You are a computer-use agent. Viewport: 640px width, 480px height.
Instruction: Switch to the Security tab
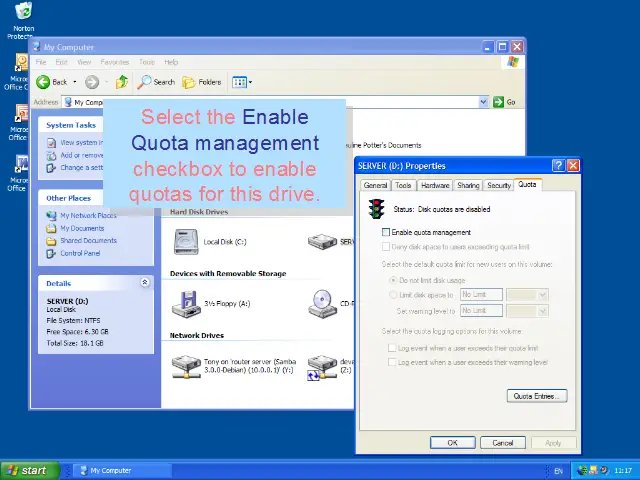pos(499,185)
